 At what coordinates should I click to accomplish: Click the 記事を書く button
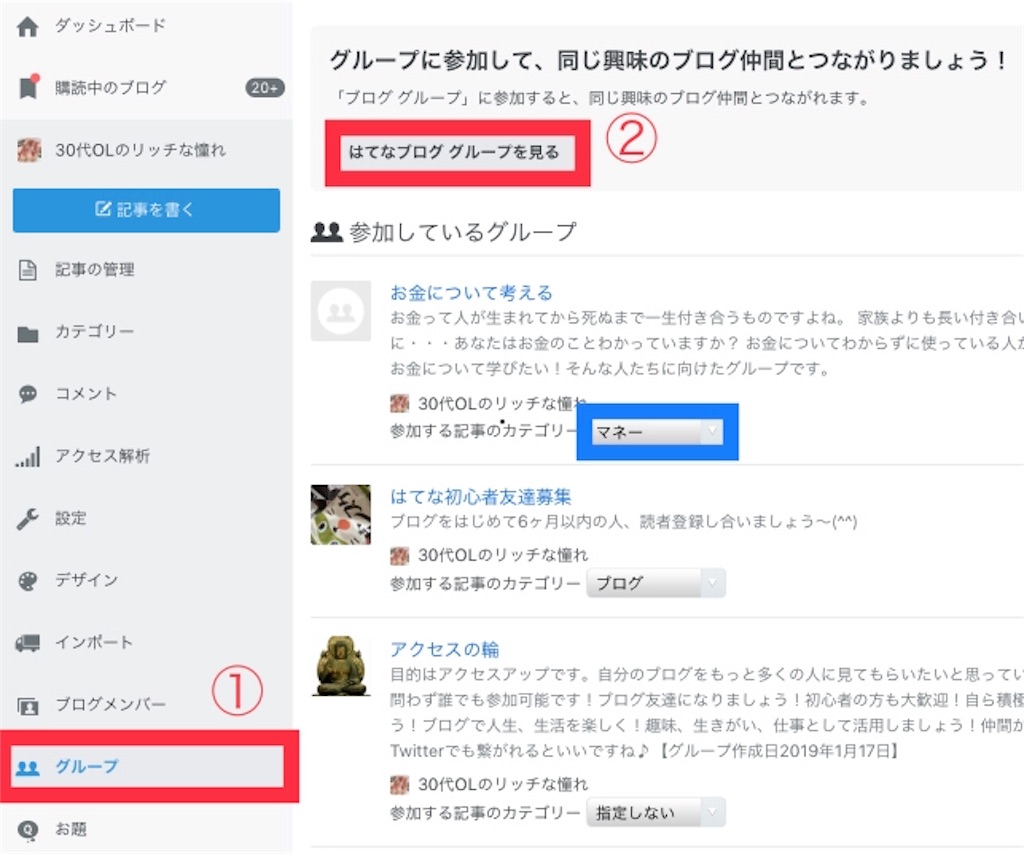[x=146, y=210]
